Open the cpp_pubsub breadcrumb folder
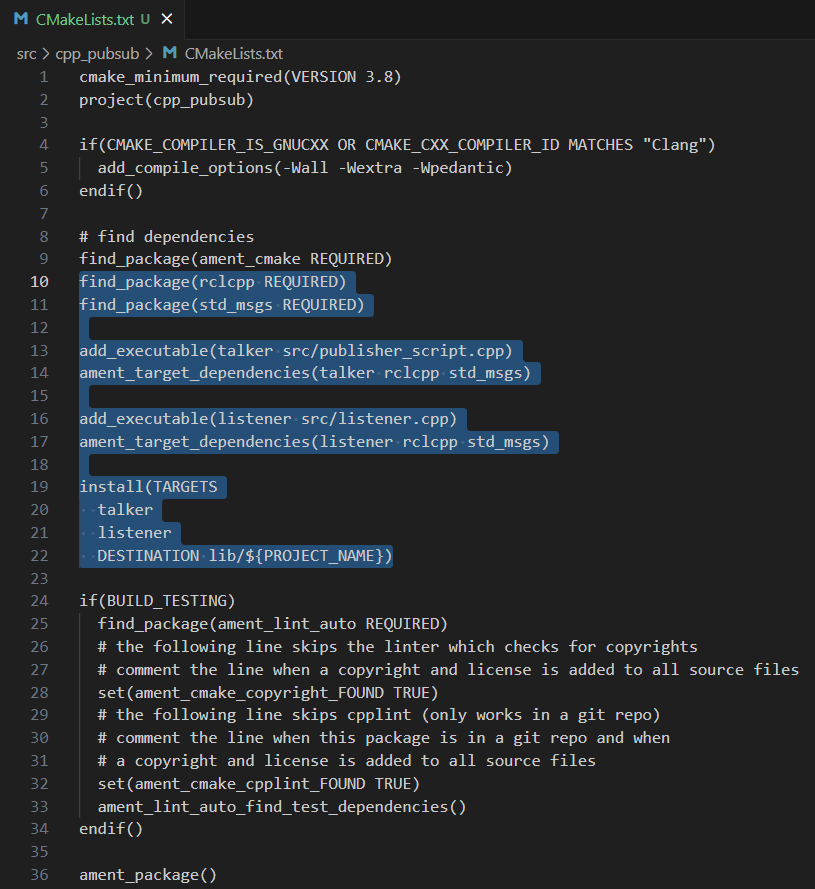 97,54
